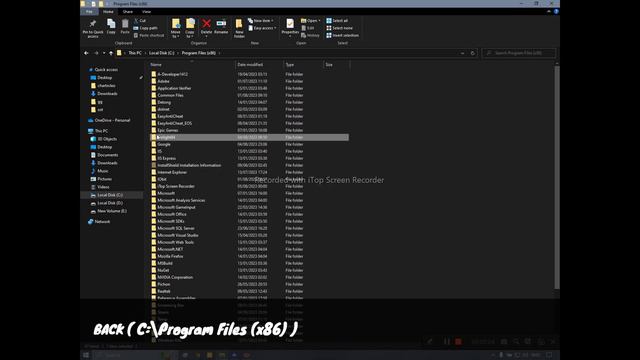Click the Search Program Files (x86) box
640x360 pixels.
tap(519, 53)
